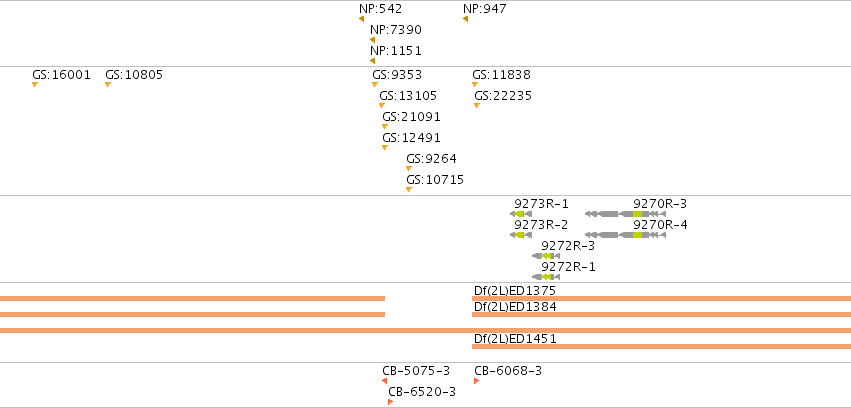Click the GS:12491 marker triangle
Viewport: 851px width, 408px height.
(x=385, y=148)
